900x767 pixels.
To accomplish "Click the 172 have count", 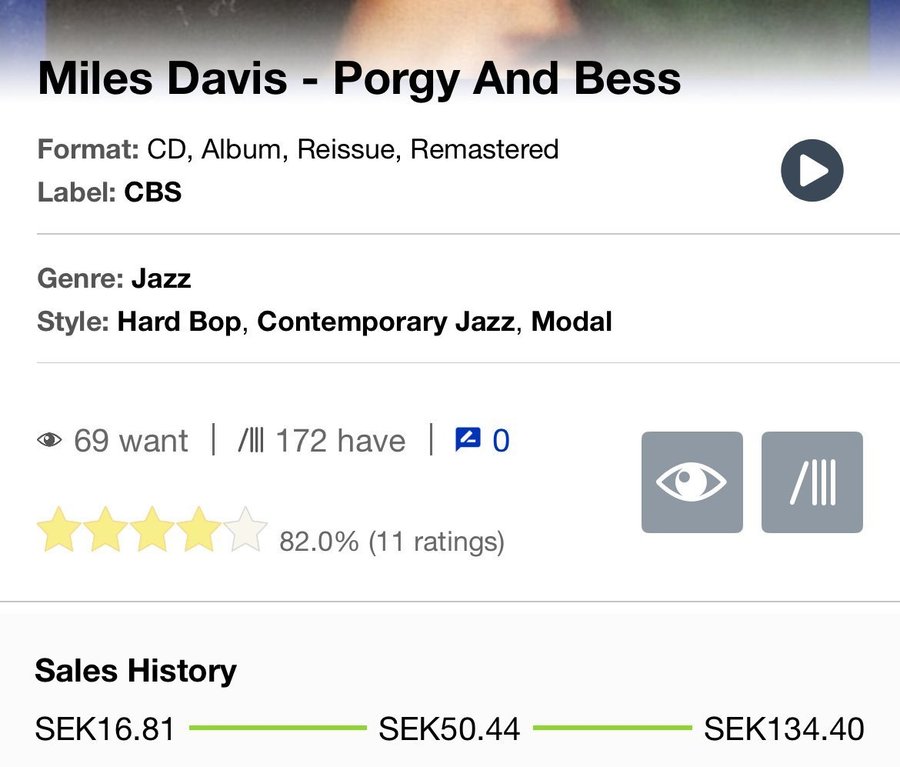I will 340,441.
